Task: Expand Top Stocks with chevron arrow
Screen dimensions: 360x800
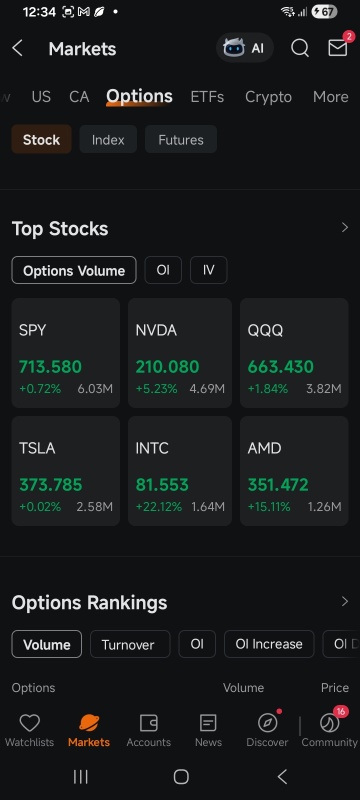Action: (x=345, y=228)
